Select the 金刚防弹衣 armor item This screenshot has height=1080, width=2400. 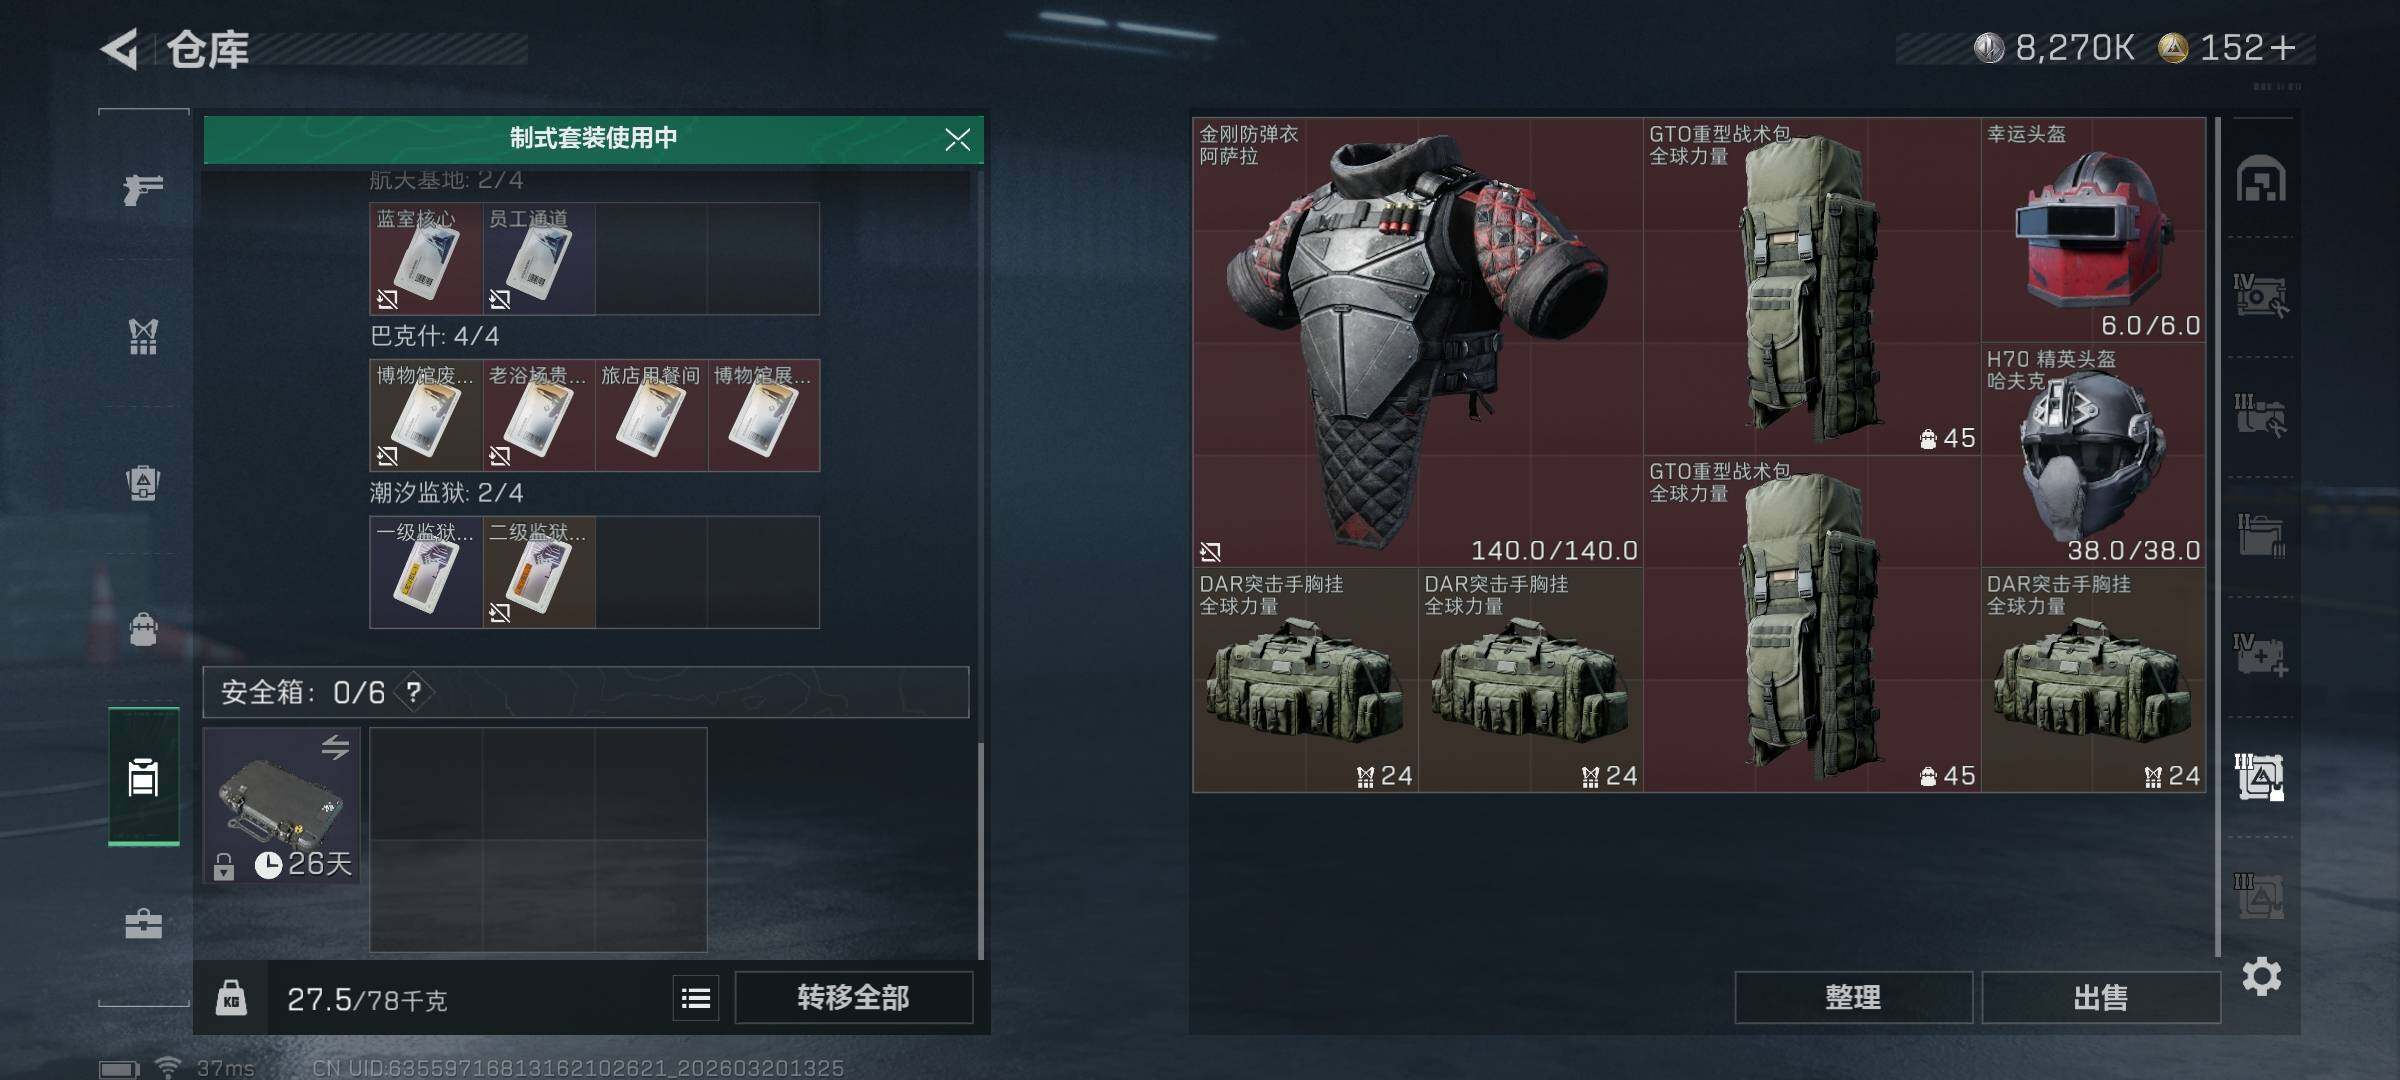coord(1418,342)
